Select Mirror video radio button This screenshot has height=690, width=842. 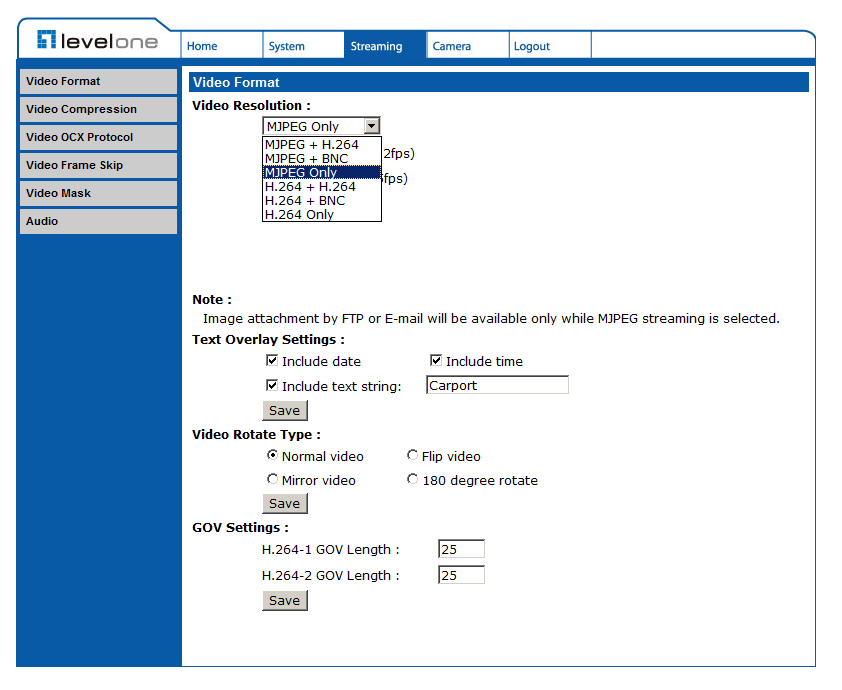click(272, 478)
